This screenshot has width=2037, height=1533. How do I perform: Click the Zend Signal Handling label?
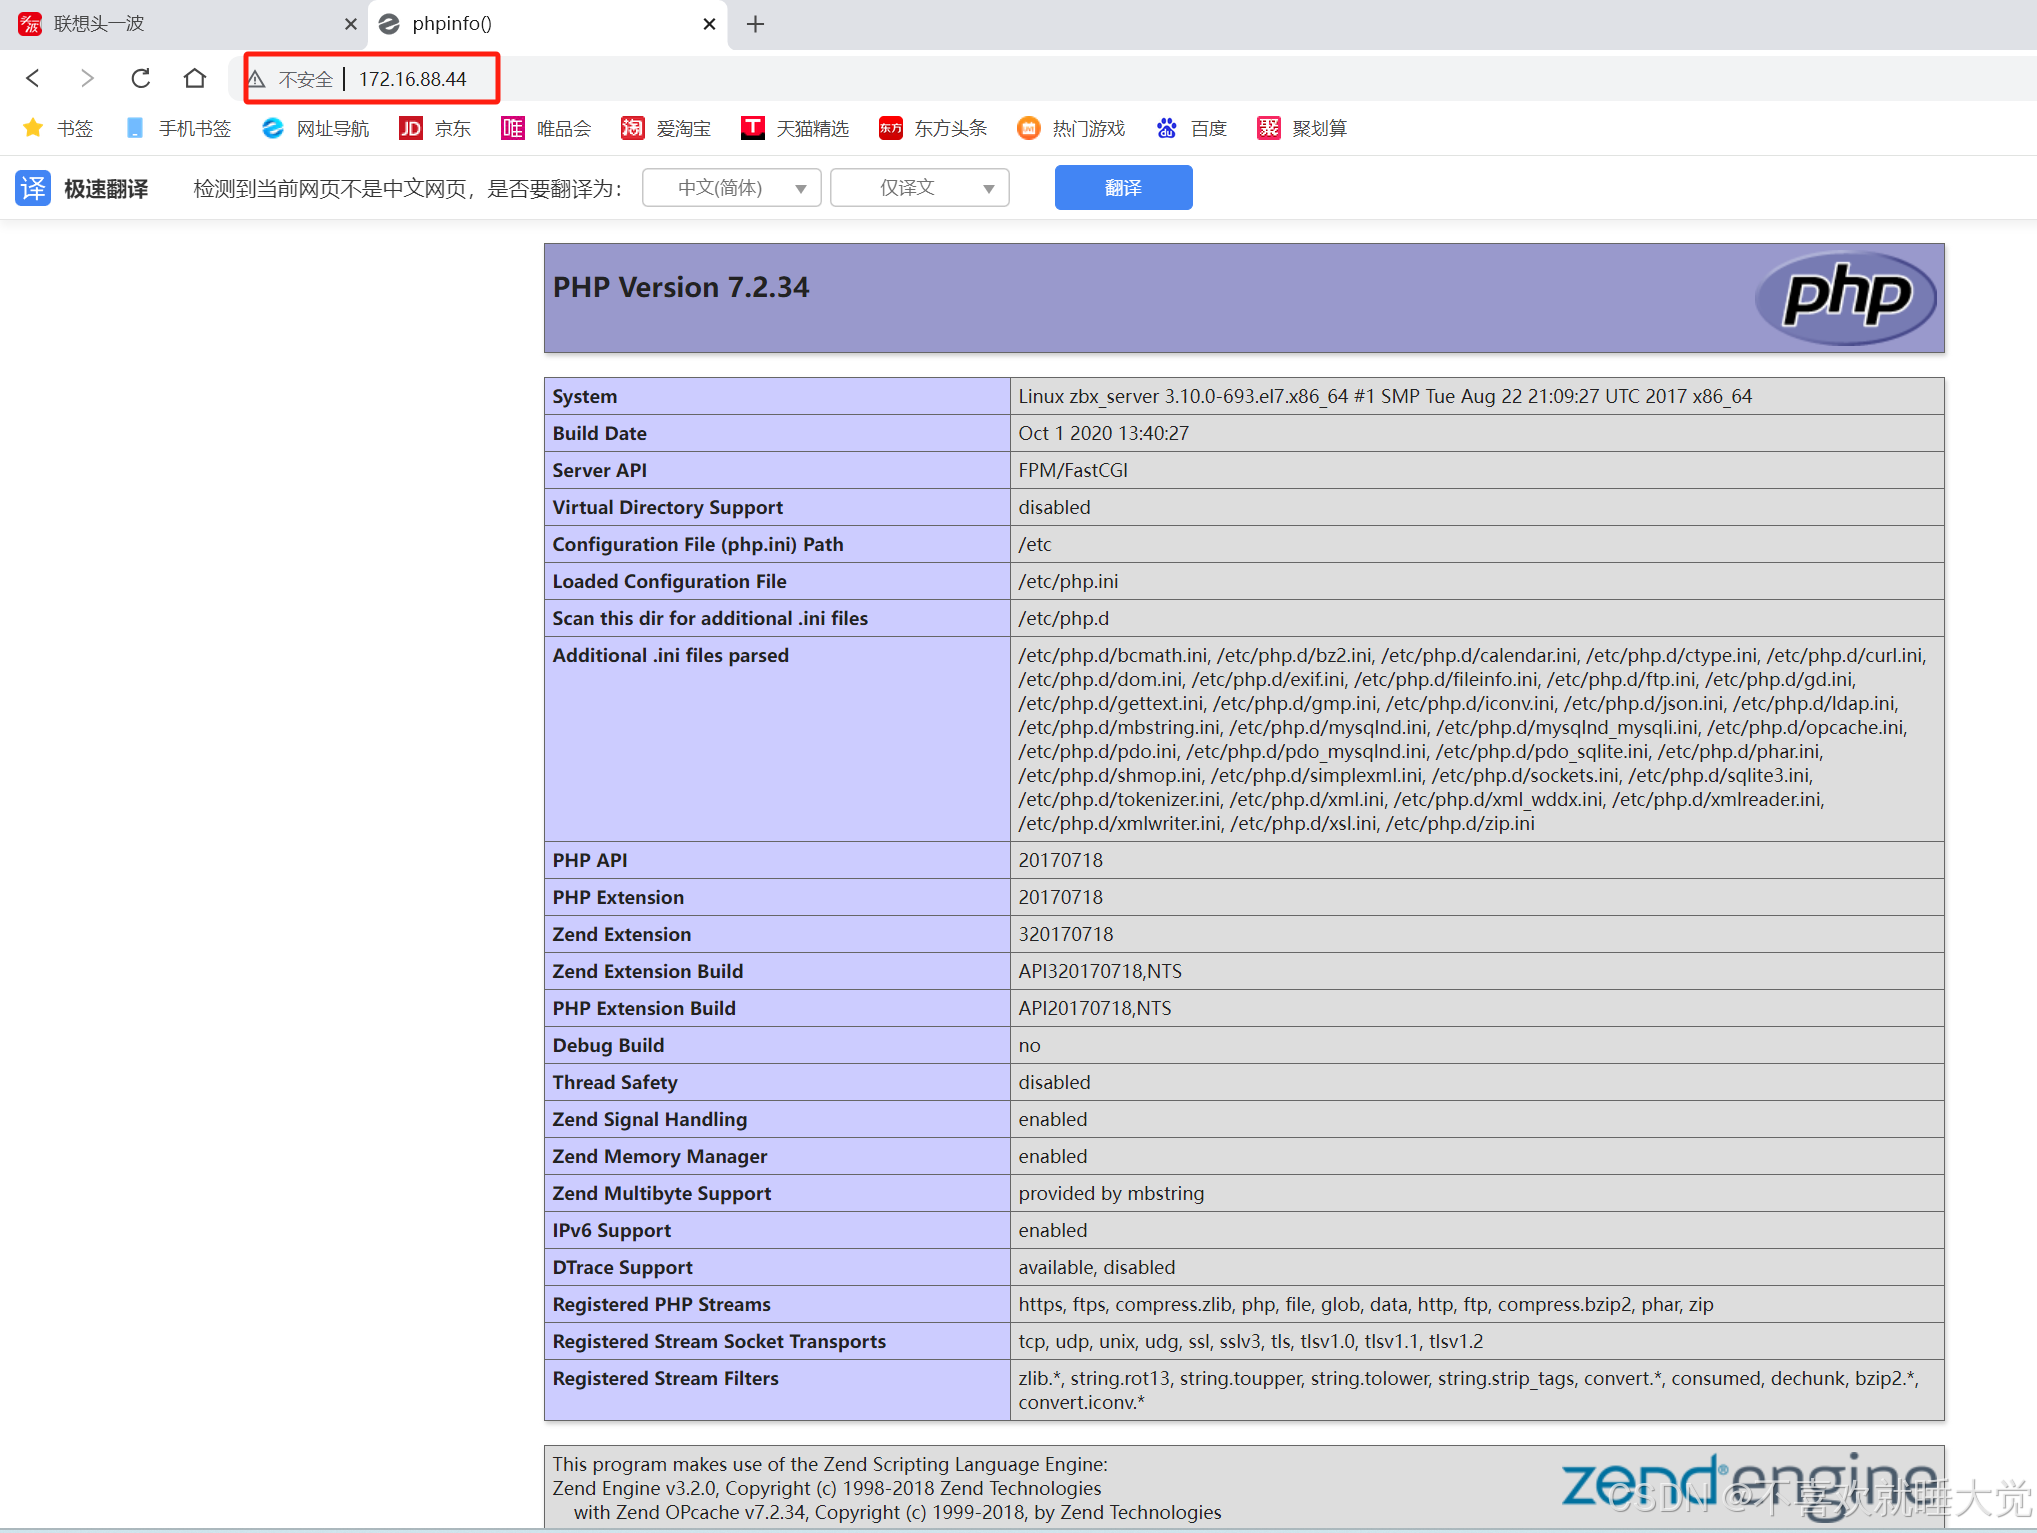pyautogui.click(x=649, y=1119)
